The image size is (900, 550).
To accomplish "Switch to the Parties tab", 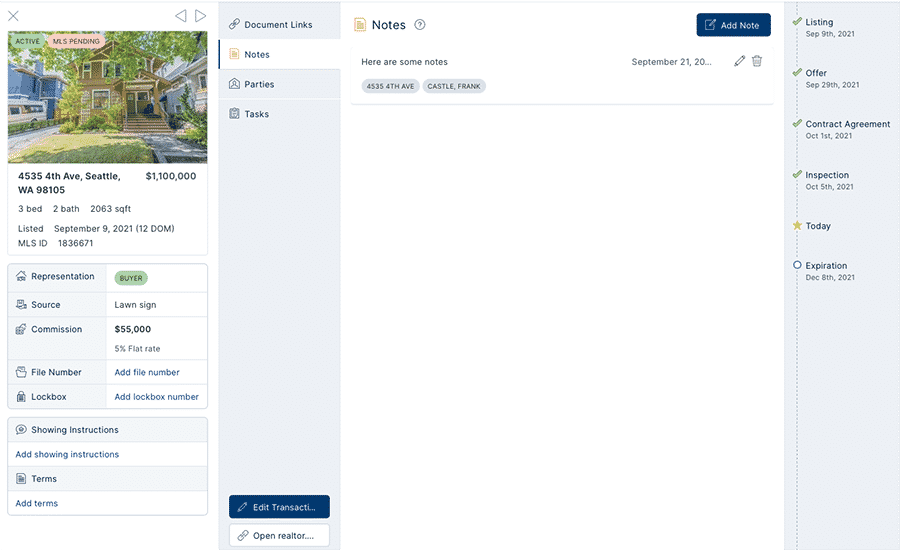I will (x=280, y=84).
